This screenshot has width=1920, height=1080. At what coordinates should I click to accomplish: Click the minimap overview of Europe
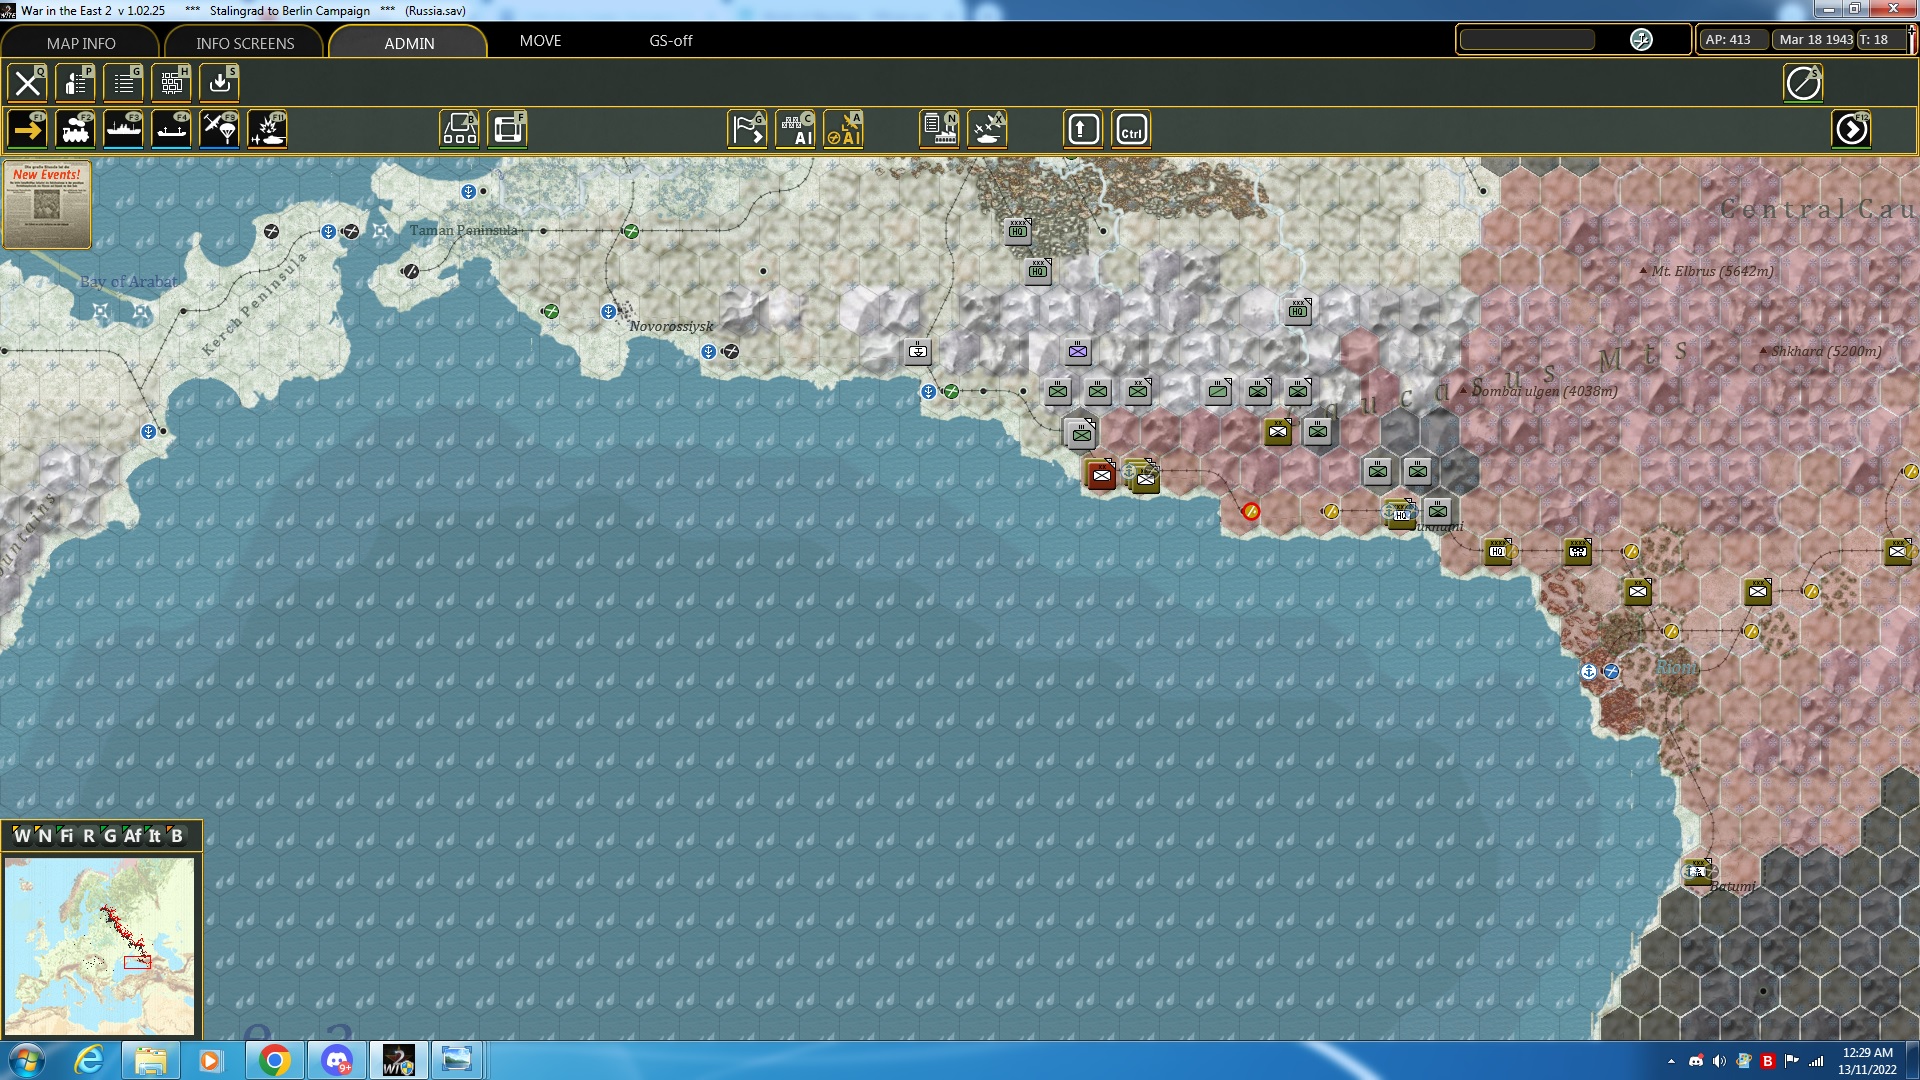[99, 945]
